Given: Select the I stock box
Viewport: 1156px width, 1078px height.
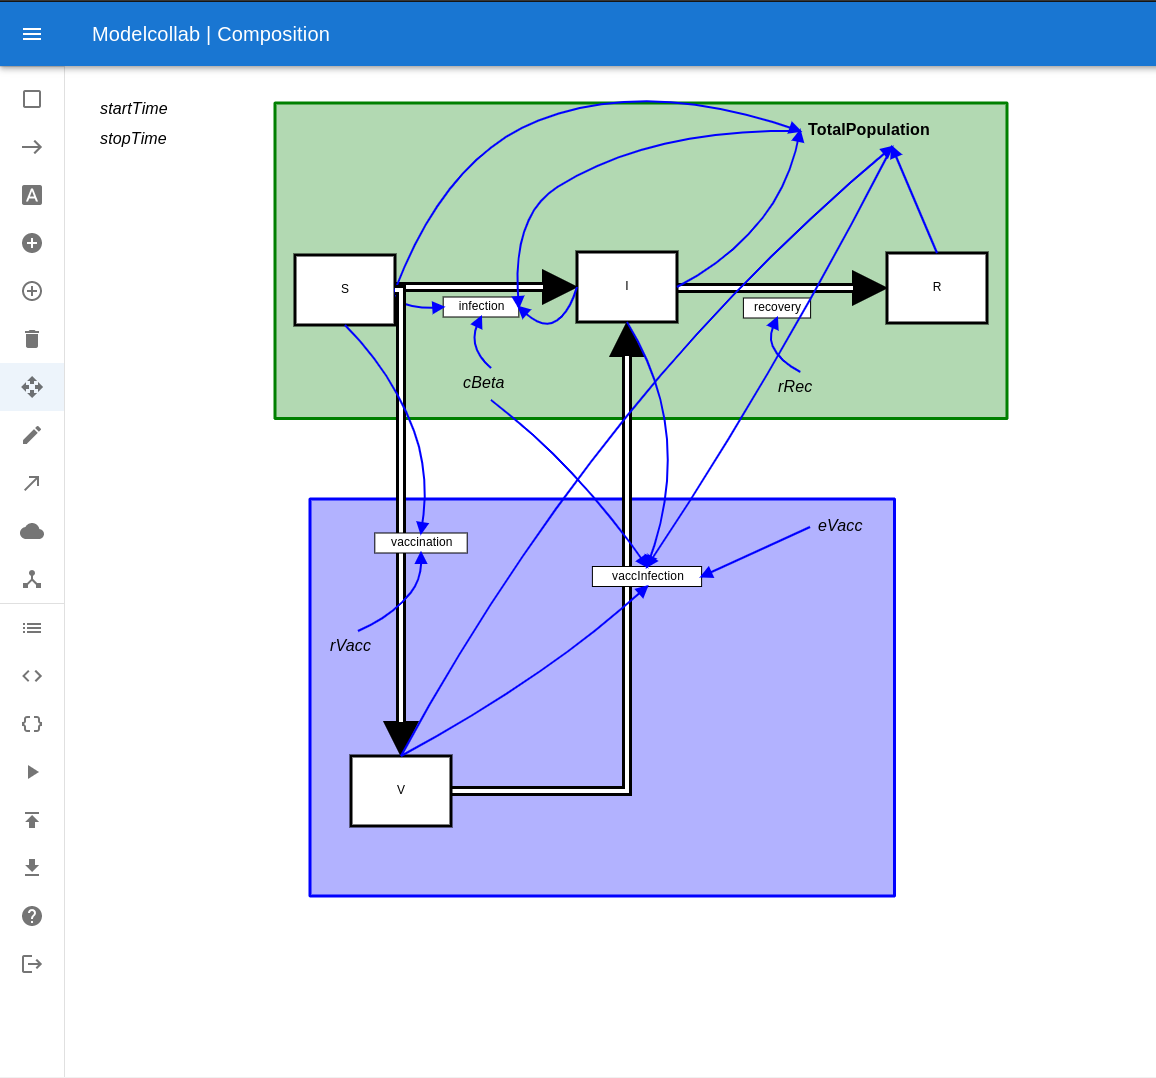Looking at the screenshot, I should (x=627, y=286).
